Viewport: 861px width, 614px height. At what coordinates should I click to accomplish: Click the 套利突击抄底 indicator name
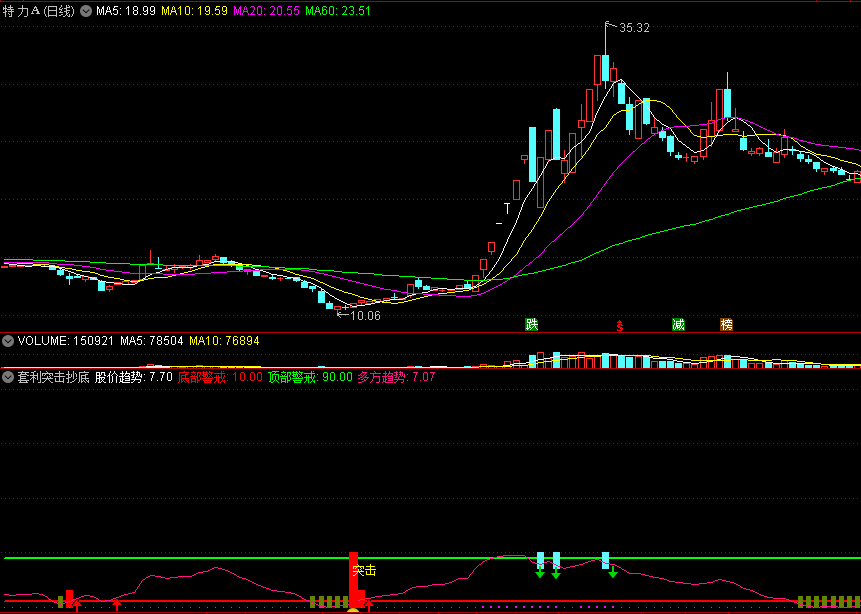point(53,377)
